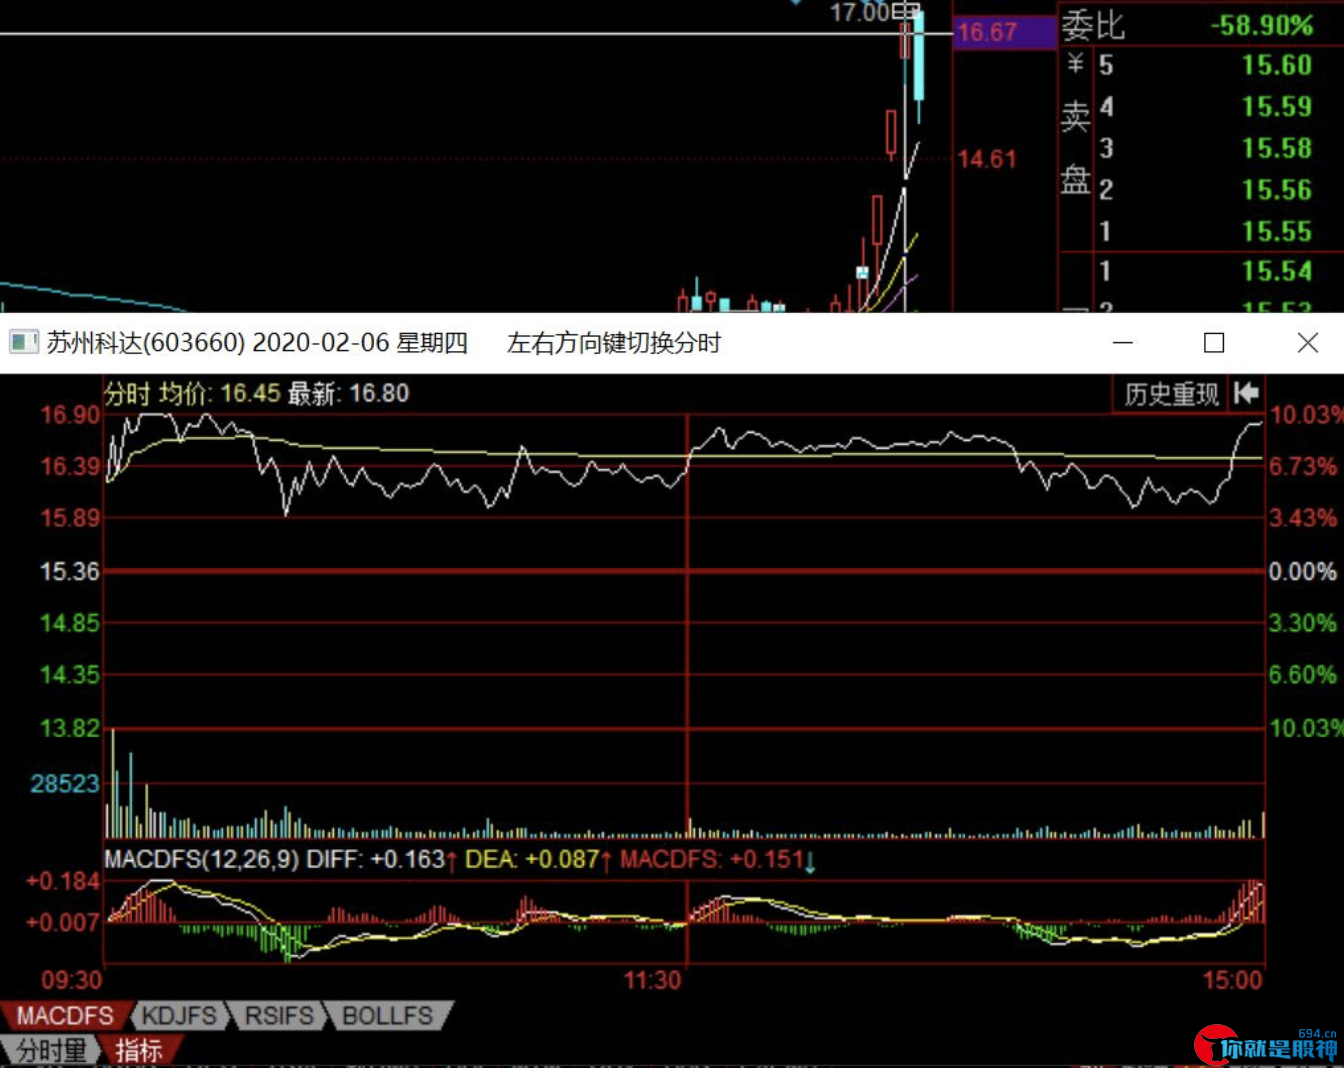Select sell level 5 price 15.60
1344x1068 pixels.
1277,65
